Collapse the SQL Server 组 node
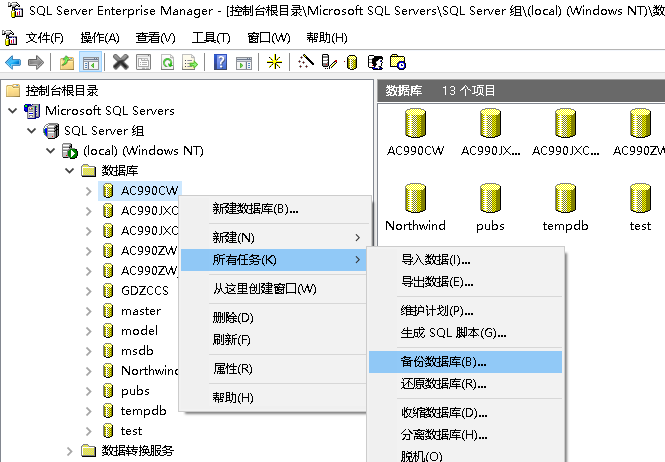Viewport: 665px width, 462px height. coord(32,131)
